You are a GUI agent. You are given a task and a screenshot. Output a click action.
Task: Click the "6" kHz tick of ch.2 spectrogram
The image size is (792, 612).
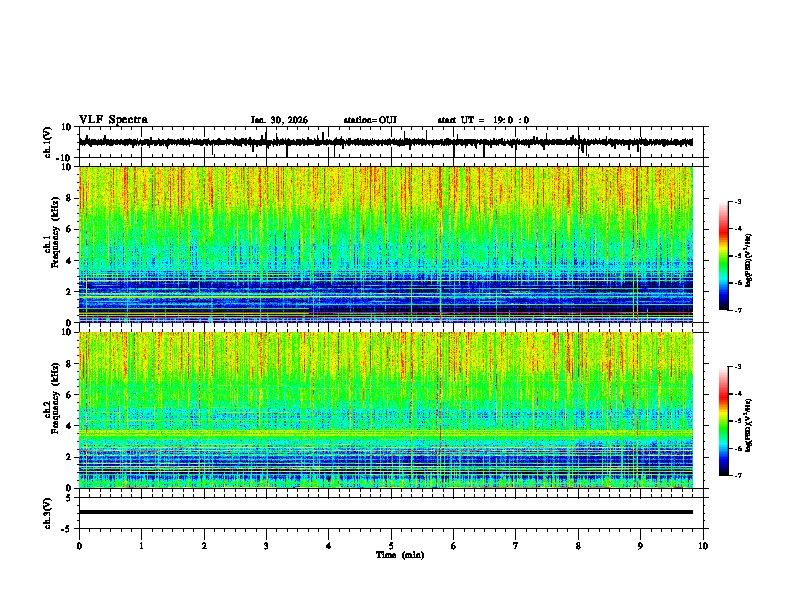69,395
